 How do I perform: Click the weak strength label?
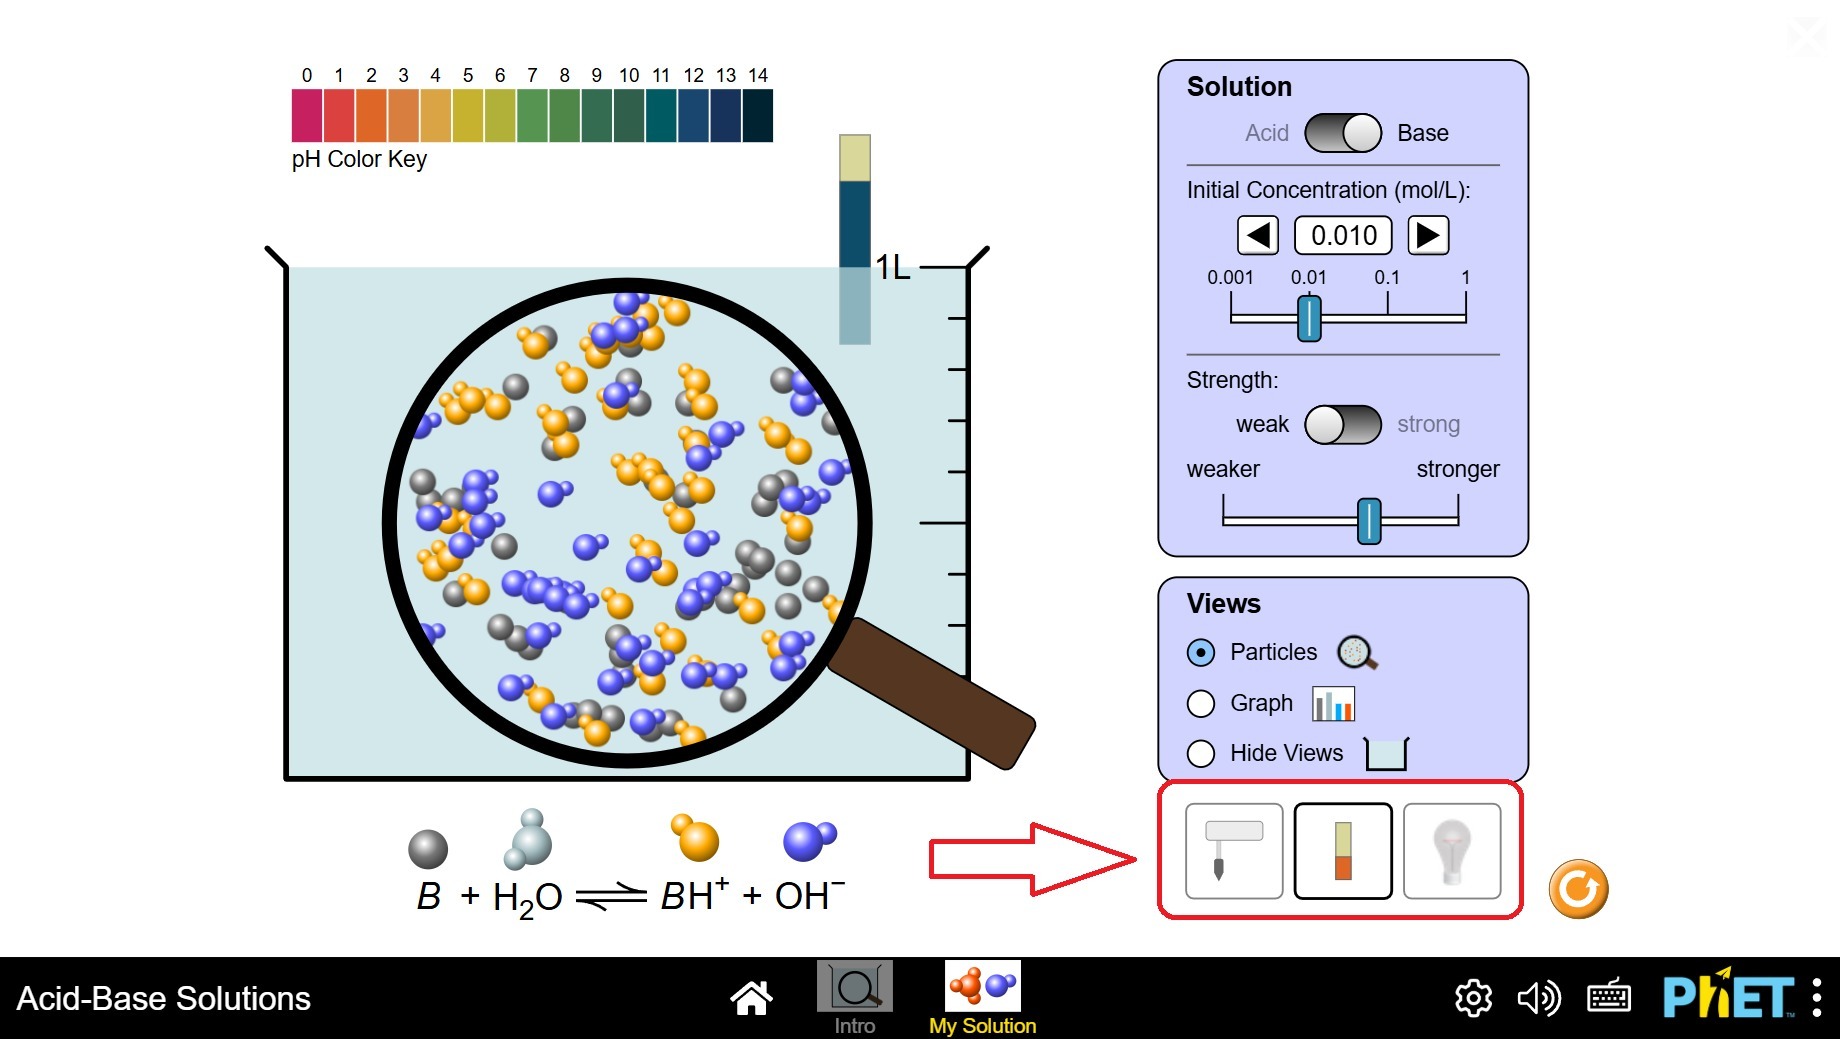point(1262,424)
